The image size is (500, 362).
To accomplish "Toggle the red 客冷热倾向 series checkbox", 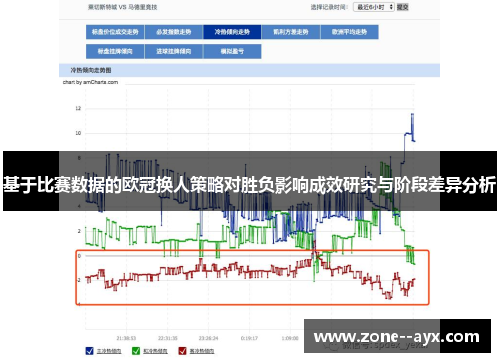I will coord(182,351).
